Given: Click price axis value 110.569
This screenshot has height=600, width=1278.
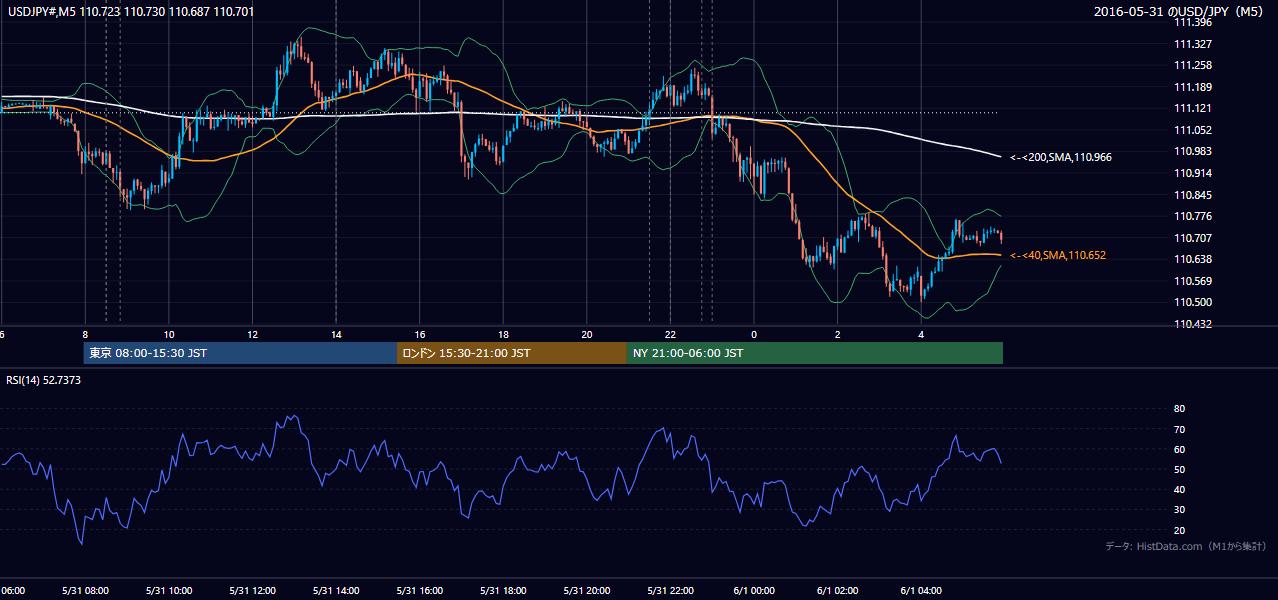Looking at the screenshot, I should [1191, 281].
